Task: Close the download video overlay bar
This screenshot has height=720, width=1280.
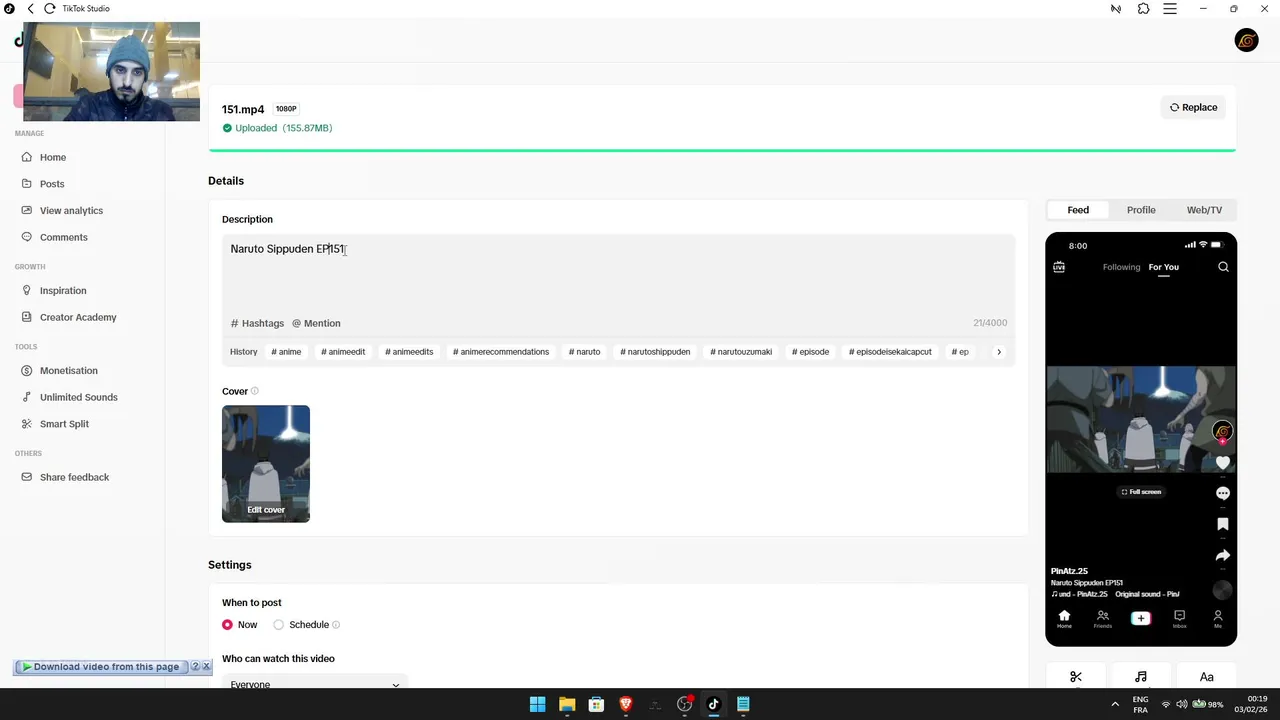Action: point(206,667)
